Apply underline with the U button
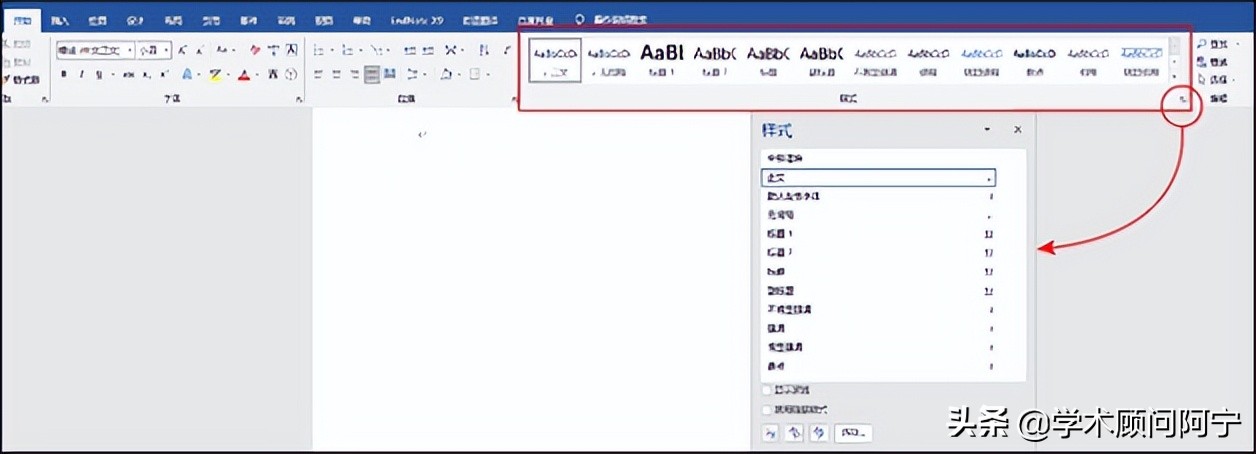This screenshot has width=1256, height=454. tap(99, 73)
